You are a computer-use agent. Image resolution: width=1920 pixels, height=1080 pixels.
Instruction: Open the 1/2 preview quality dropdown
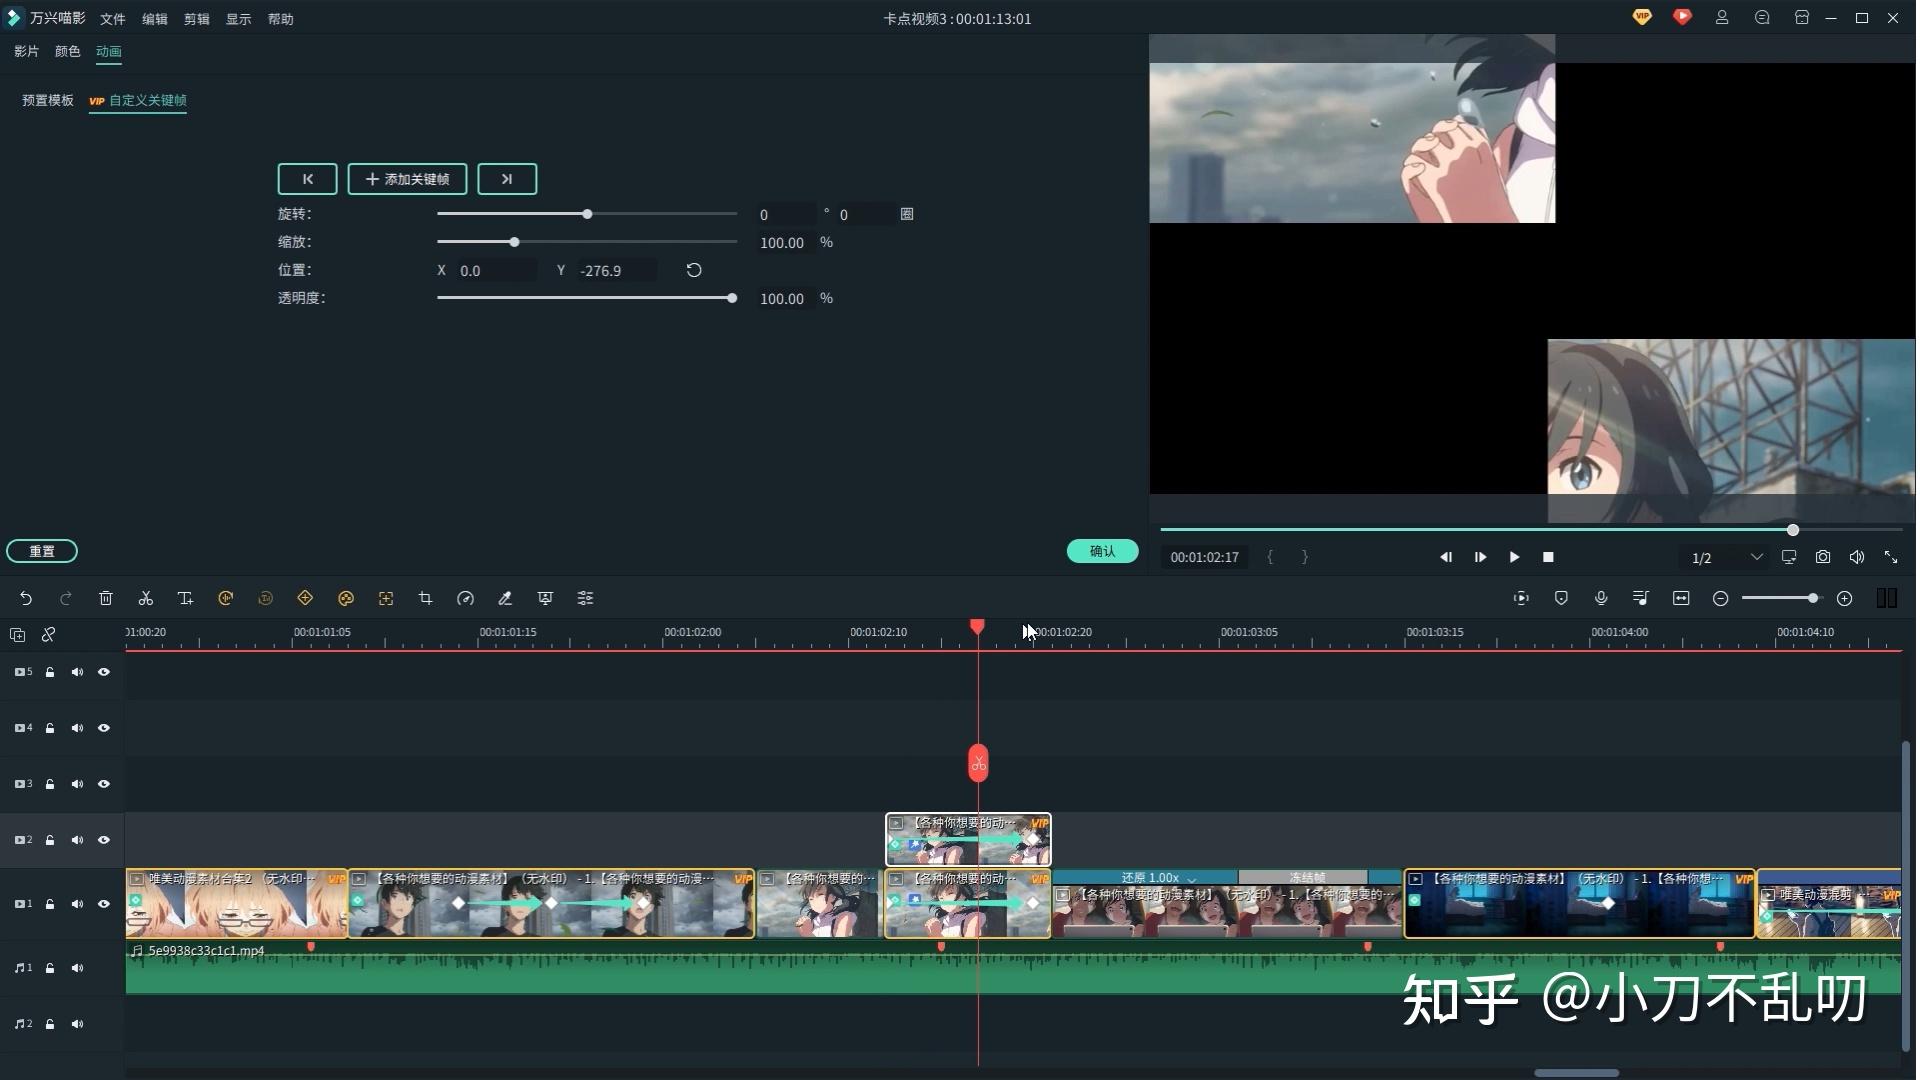(1726, 557)
